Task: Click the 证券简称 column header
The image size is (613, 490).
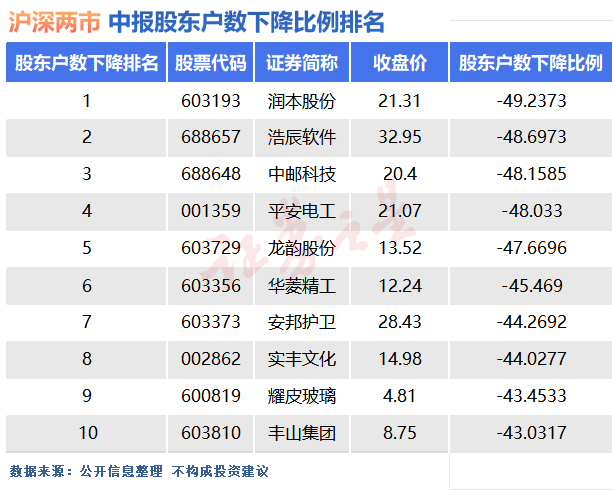Action: 302,63
